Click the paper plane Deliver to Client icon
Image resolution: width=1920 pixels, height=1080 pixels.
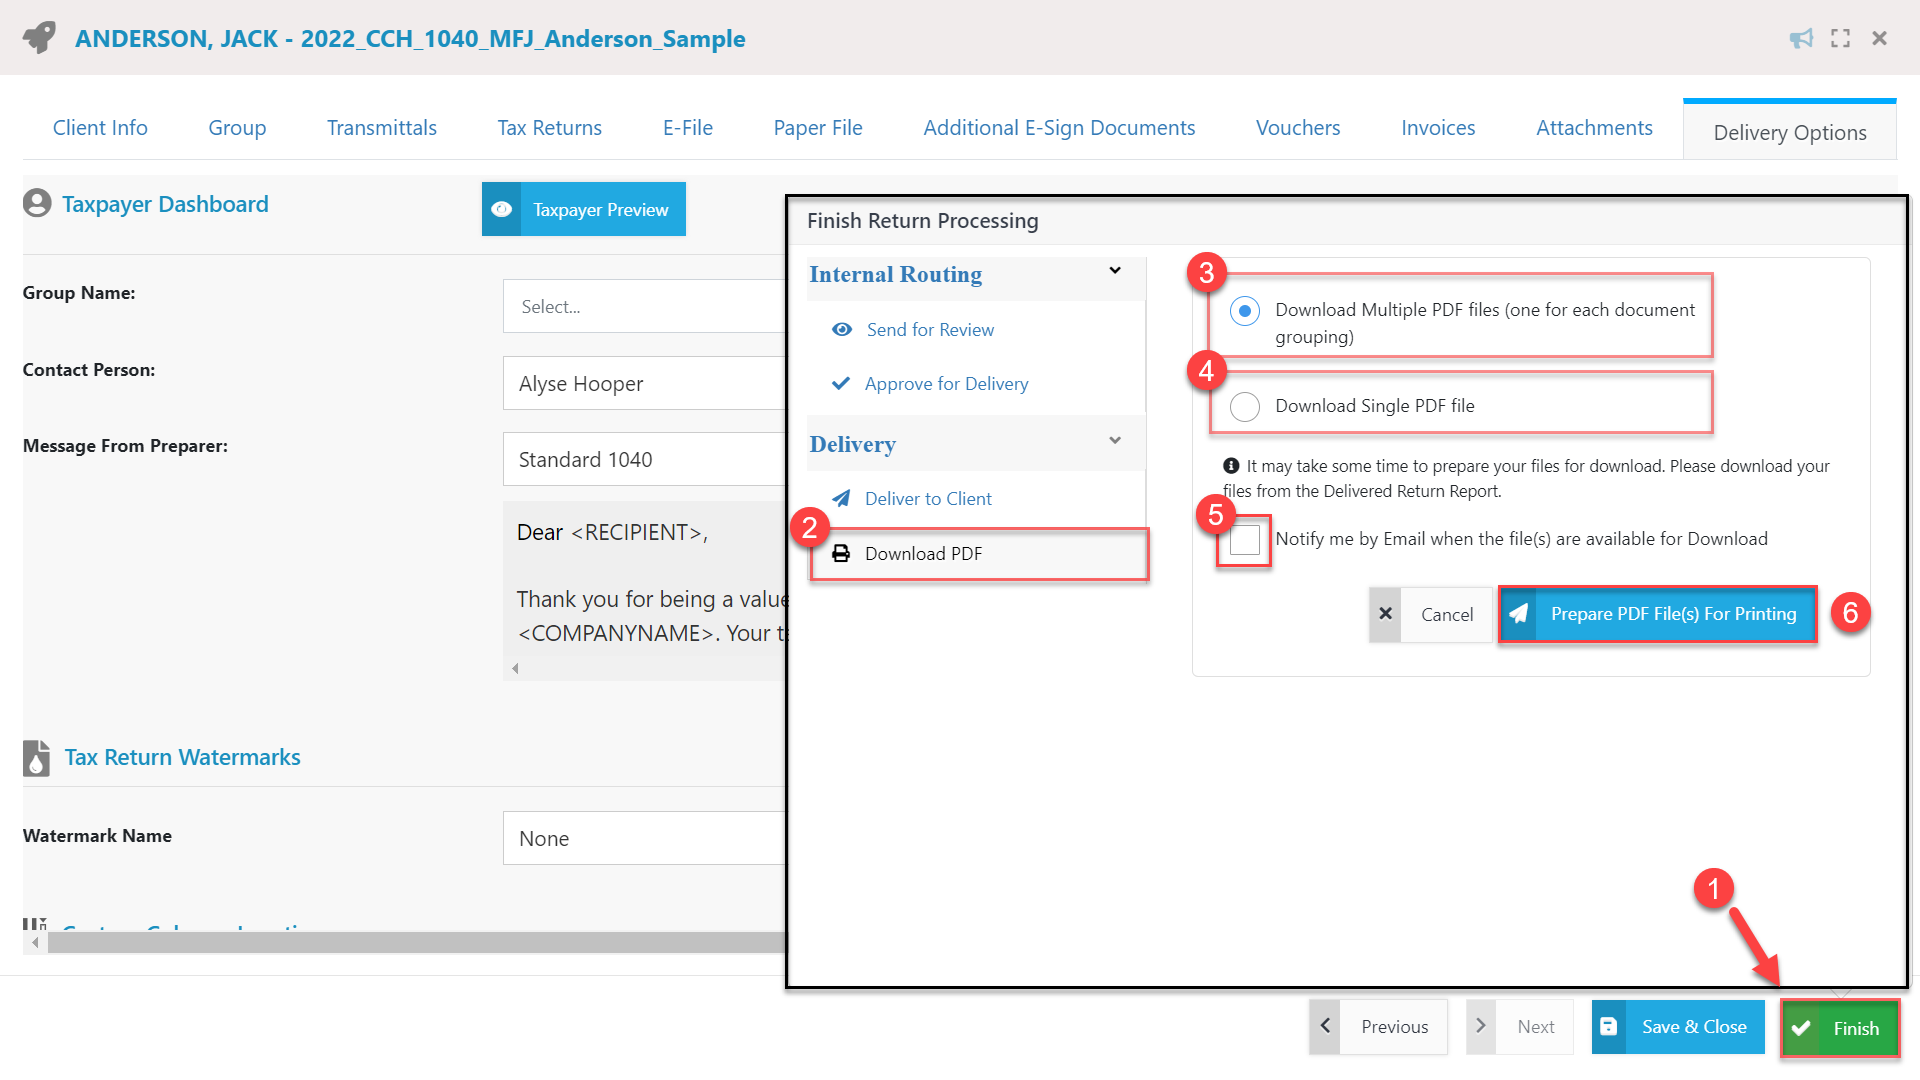coord(841,498)
